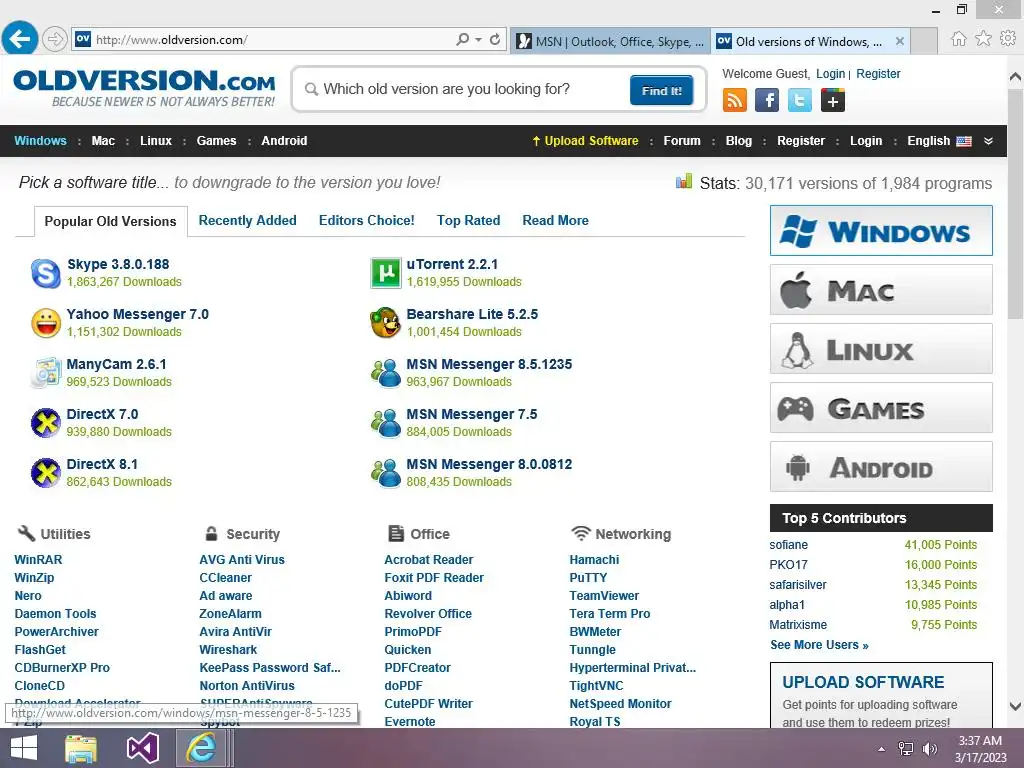Viewport: 1024px width, 768px height.
Task: Open a new blank browser tab
Action: 924,42
